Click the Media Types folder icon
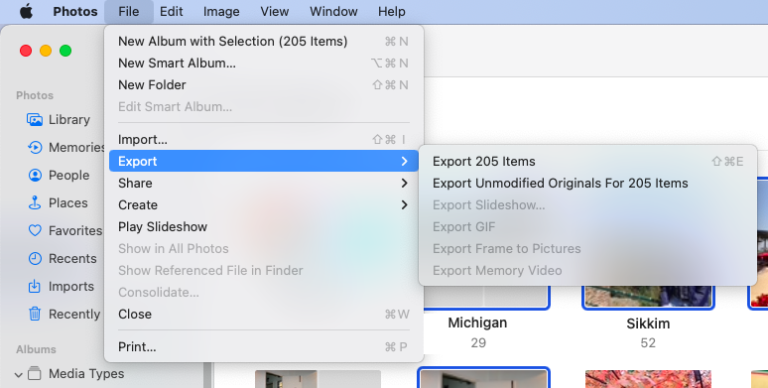This screenshot has width=768, height=388. (34, 373)
